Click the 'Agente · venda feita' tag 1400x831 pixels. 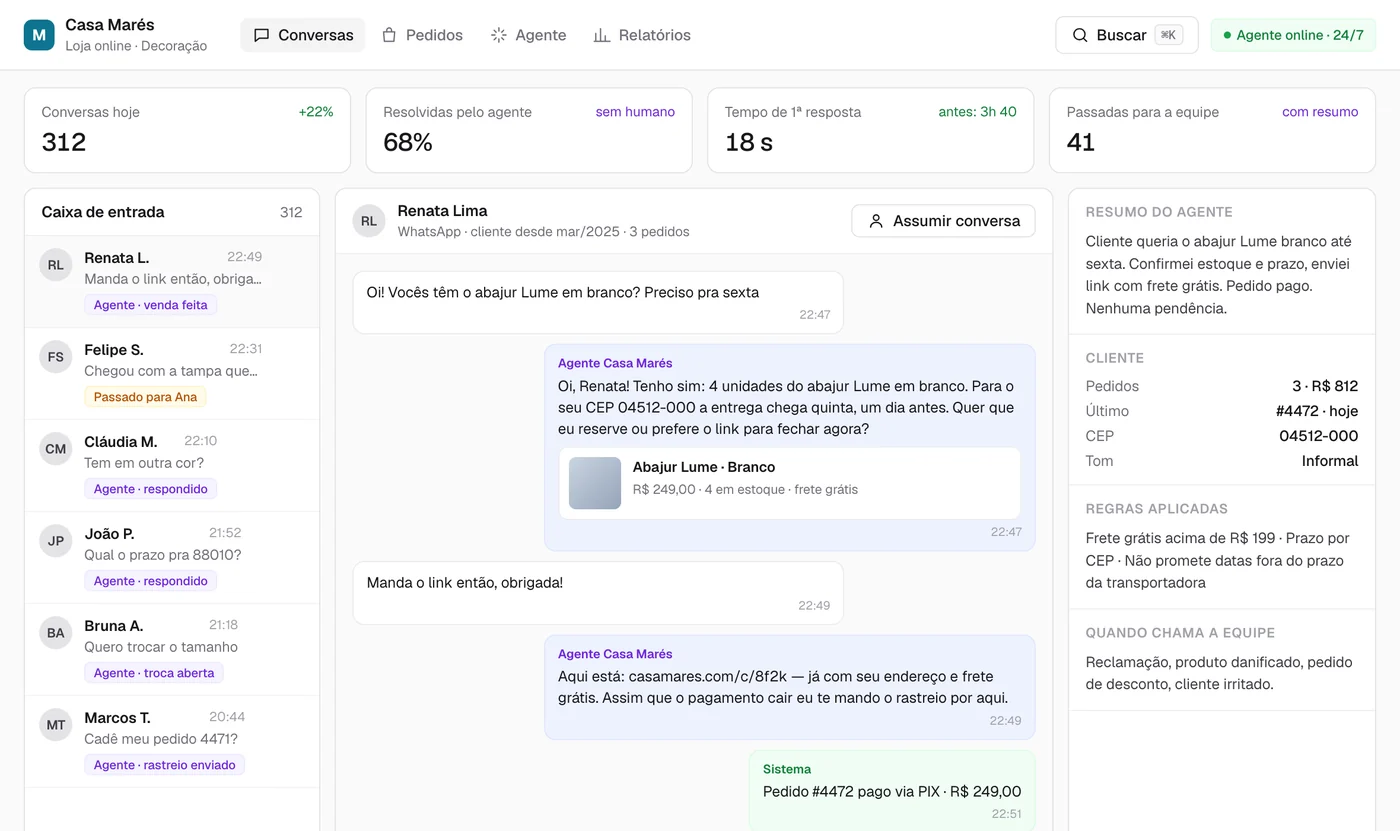coord(150,305)
